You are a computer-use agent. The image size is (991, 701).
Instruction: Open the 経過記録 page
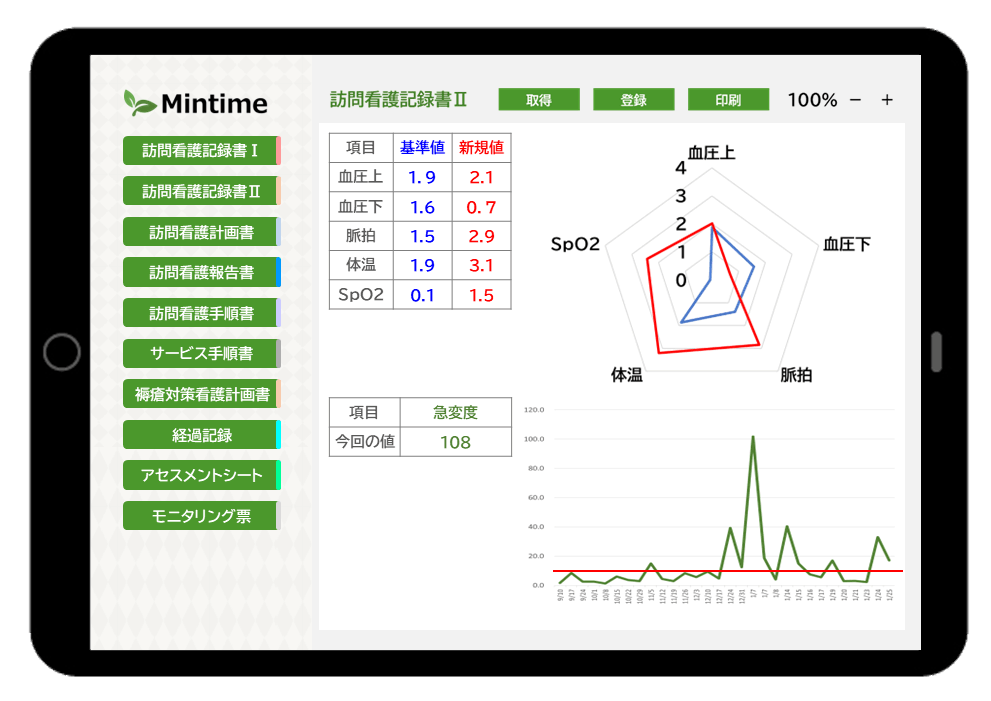[200, 435]
